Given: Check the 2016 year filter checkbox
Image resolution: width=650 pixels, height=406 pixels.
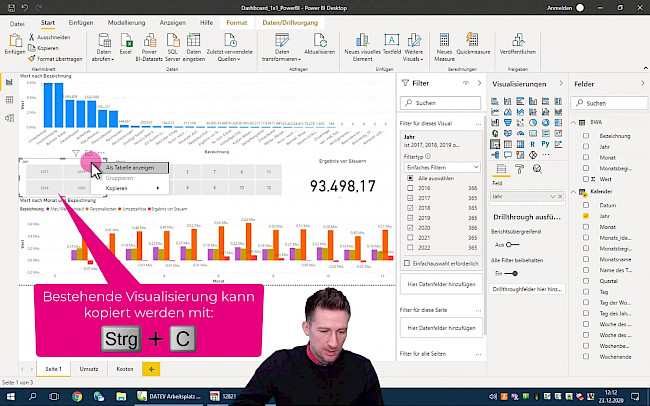Looking at the screenshot, I should coord(410,187).
